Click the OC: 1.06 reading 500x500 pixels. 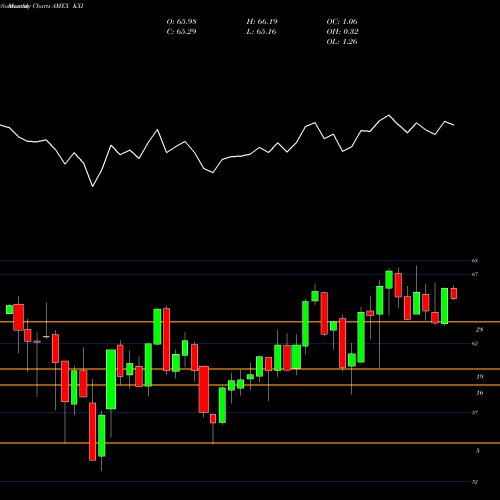pyautogui.click(x=342, y=22)
